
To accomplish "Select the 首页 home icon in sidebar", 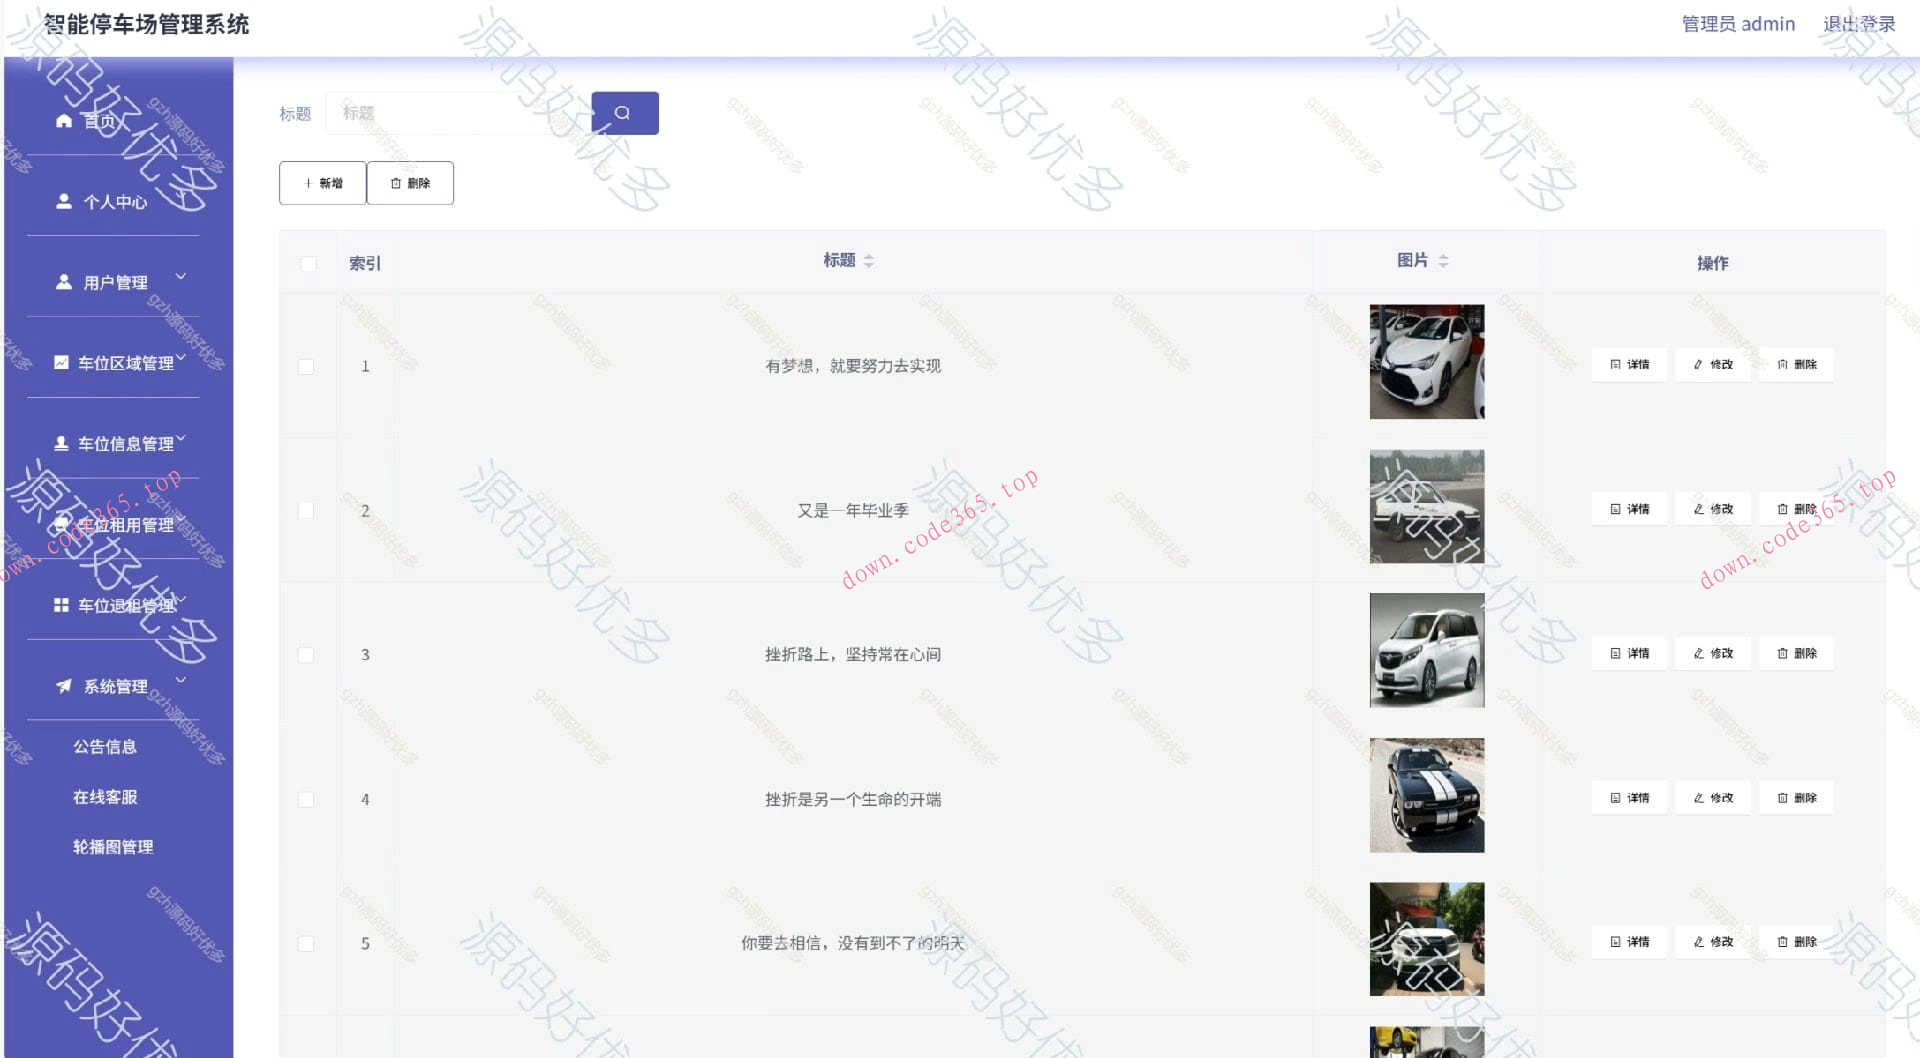I will pos(62,121).
